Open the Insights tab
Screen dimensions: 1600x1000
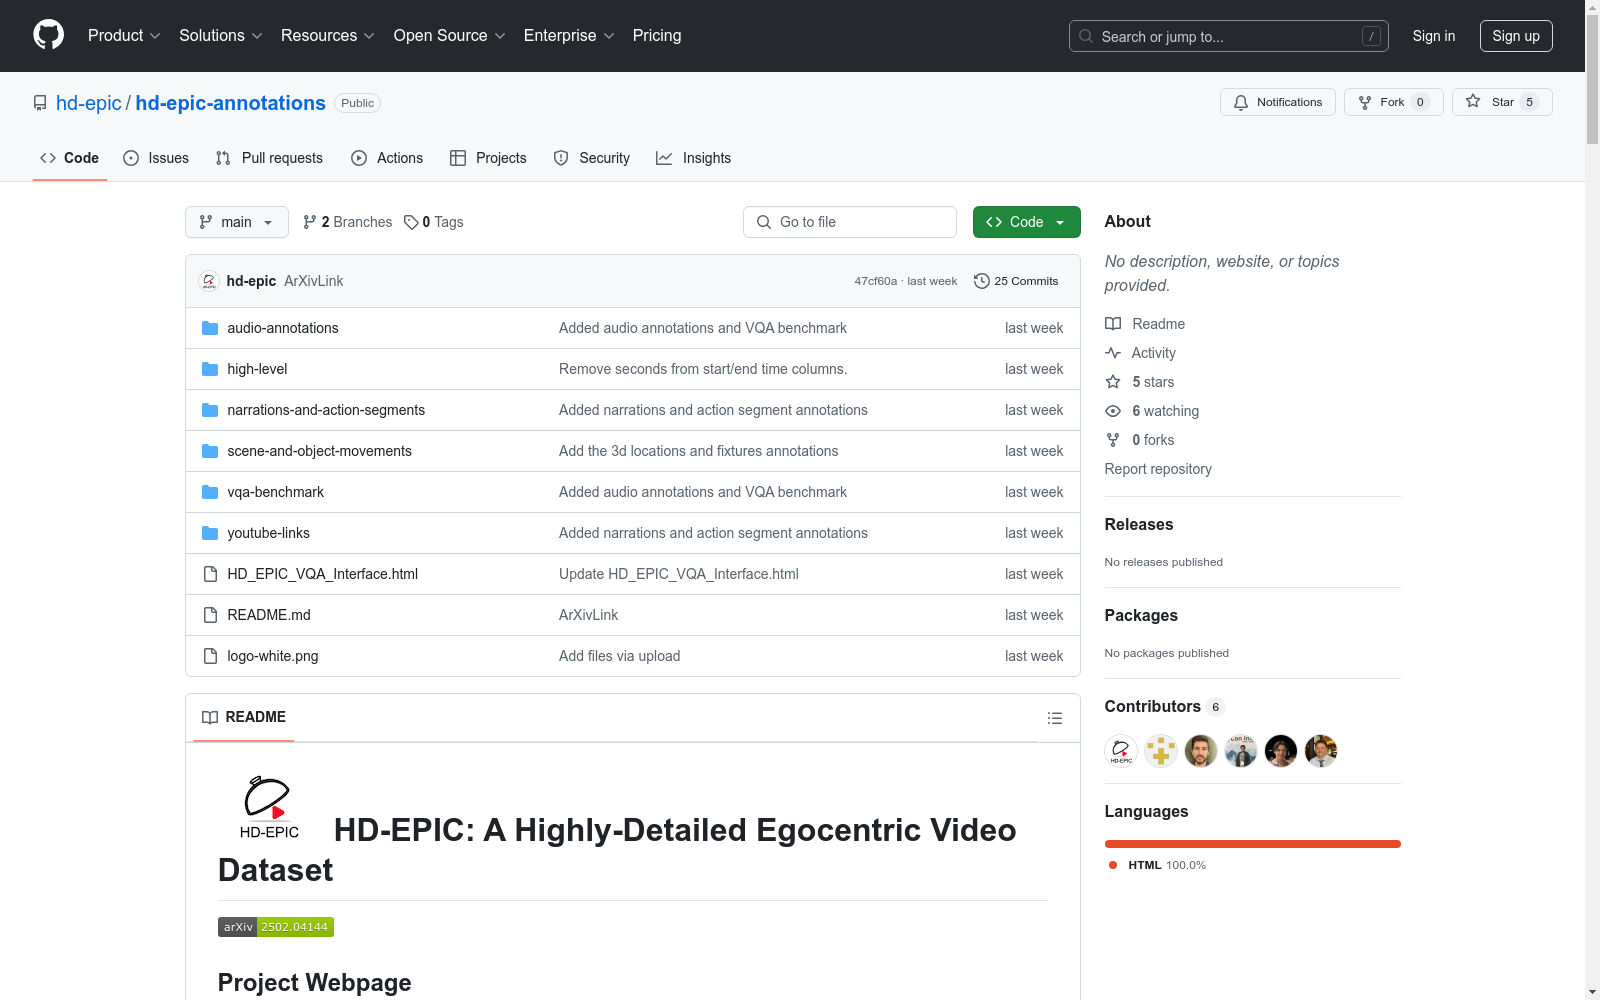(694, 158)
